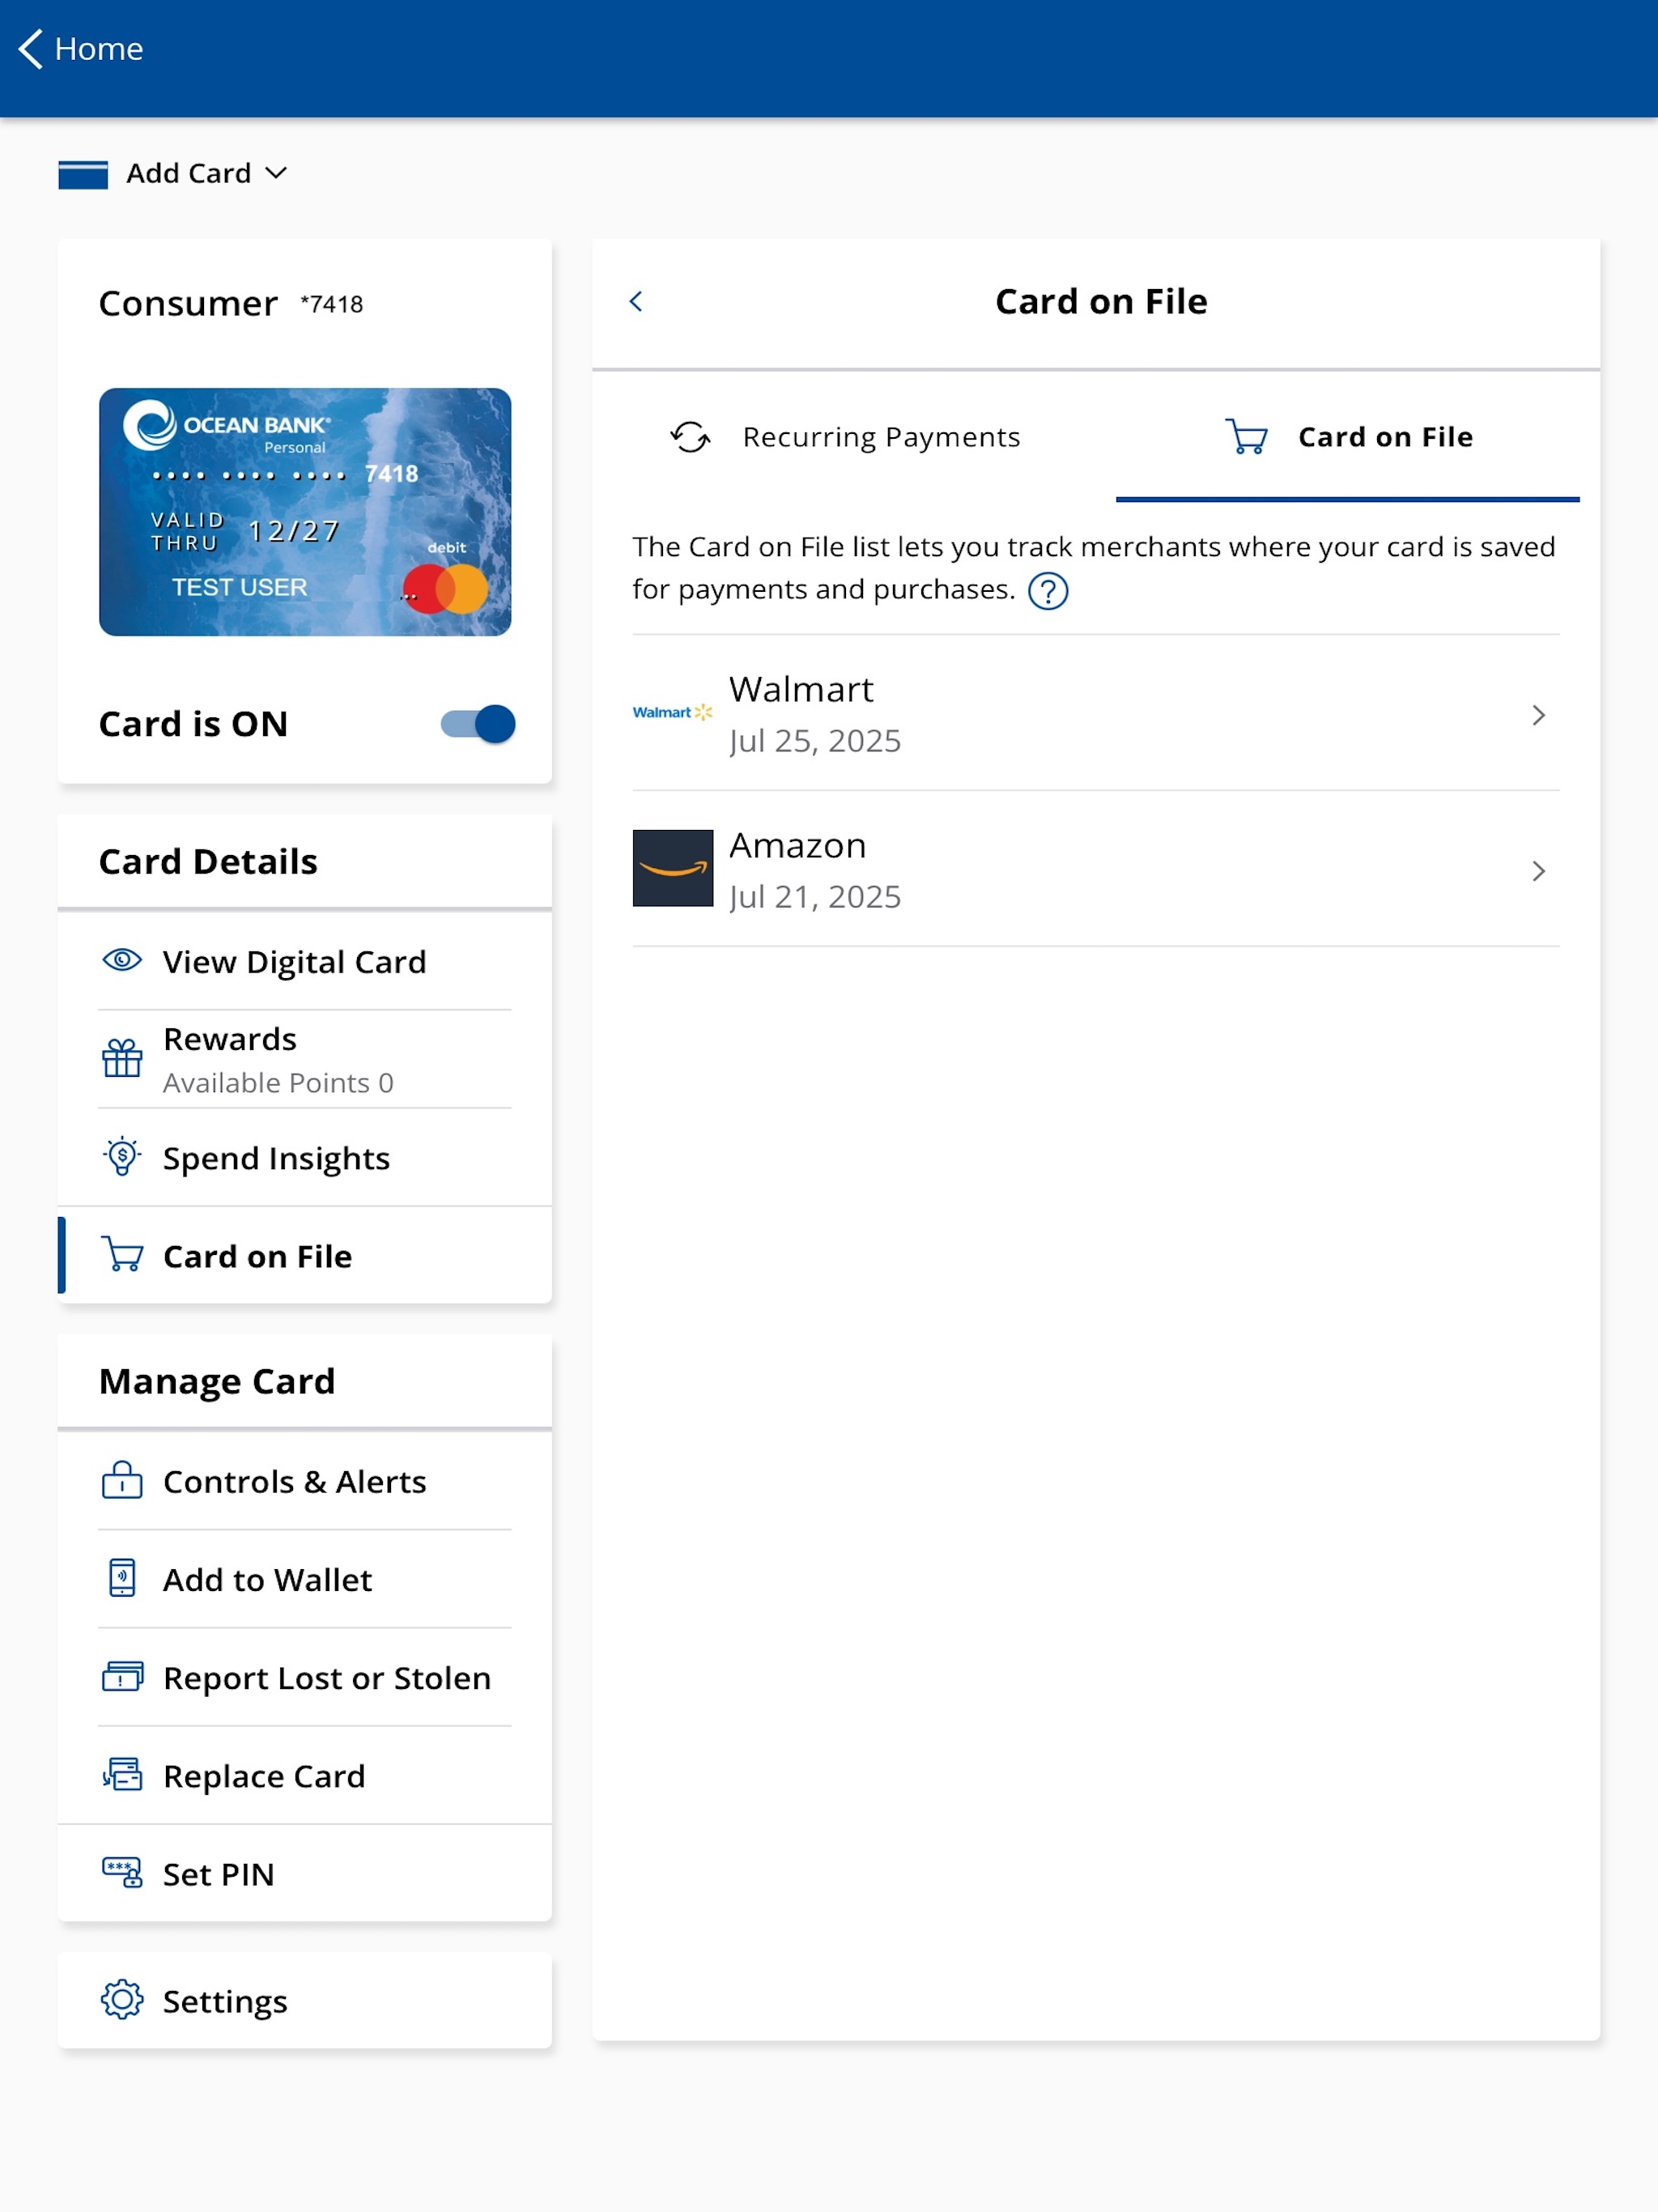The height and width of the screenshot is (2212, 1658).
Task: Click the Jul 25, 2025 date
Action: click(x=815, y=741)
